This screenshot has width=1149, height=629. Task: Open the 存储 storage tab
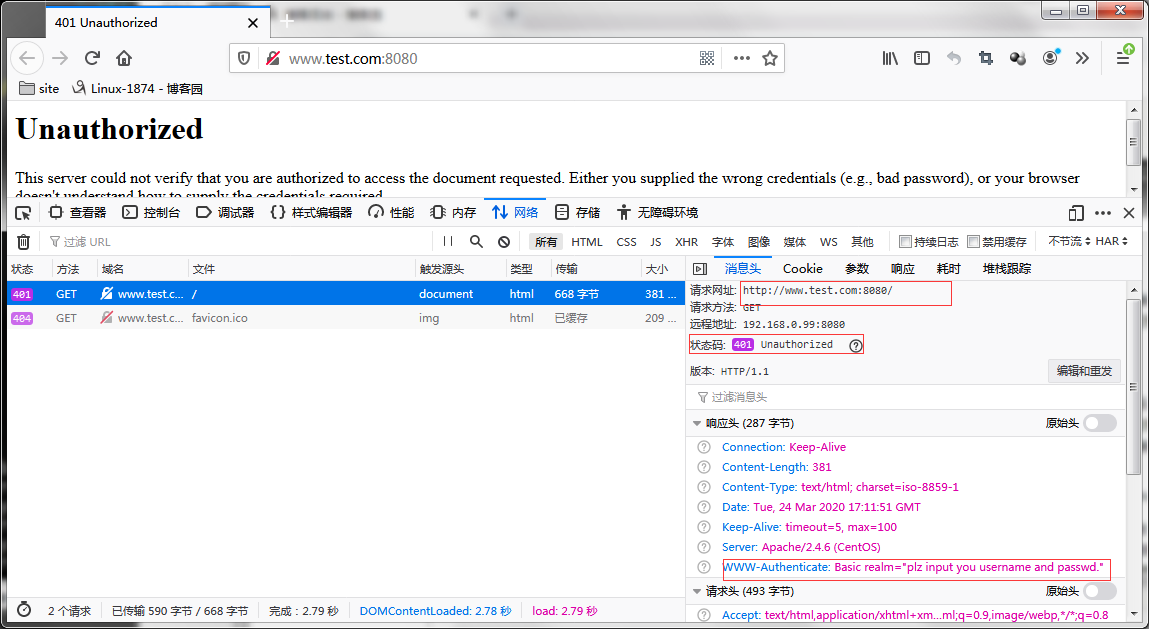pyautogui.click(x=577, y=213)
